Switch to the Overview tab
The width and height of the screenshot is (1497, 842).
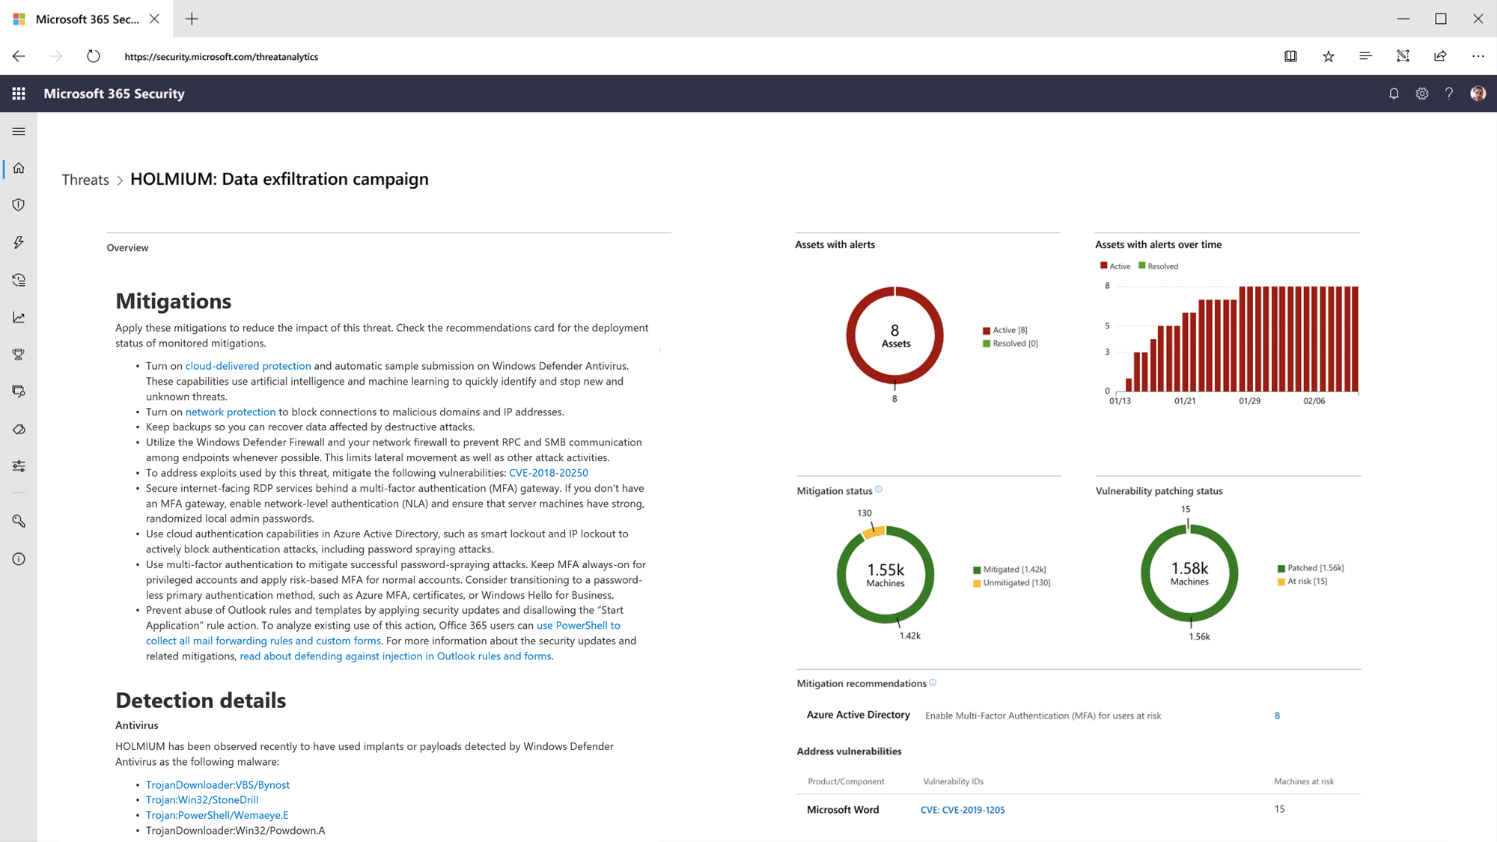(x=126, y=247)
